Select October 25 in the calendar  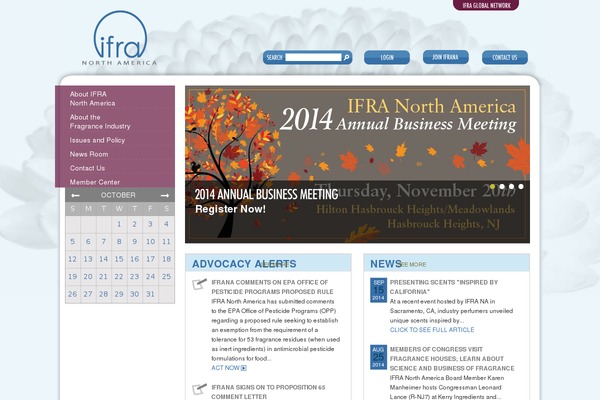tap(166, 277)
